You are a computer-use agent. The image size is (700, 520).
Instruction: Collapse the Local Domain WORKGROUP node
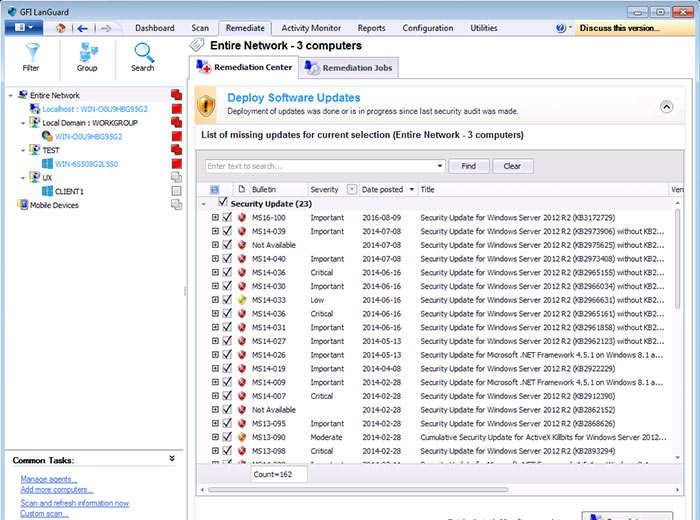click(23, 123)
